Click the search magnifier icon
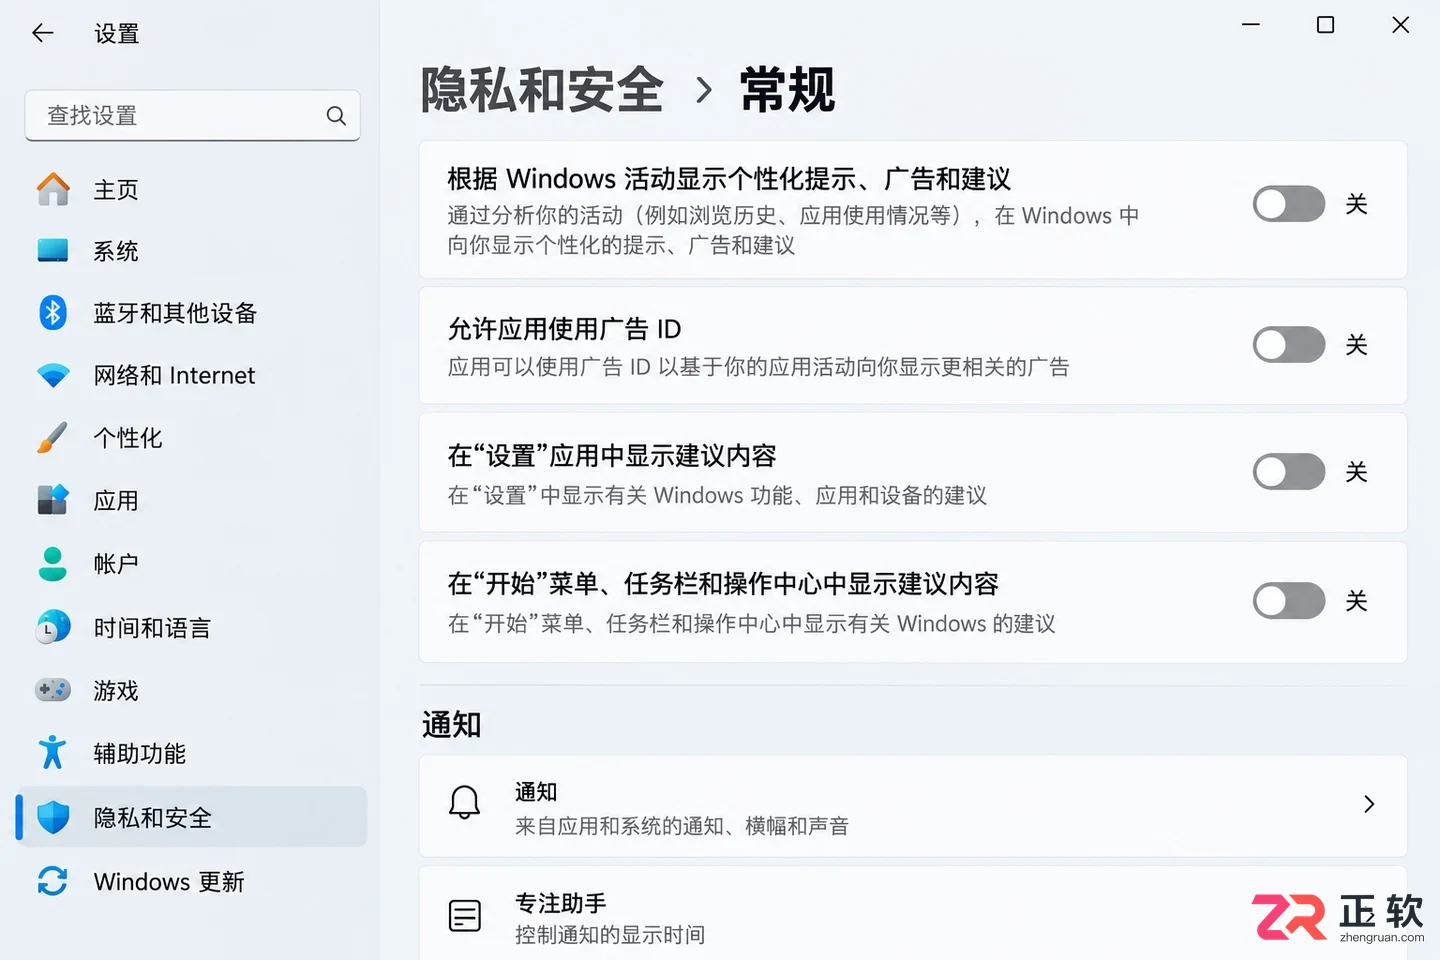The image size is (1440, 960). pos(336,116)
